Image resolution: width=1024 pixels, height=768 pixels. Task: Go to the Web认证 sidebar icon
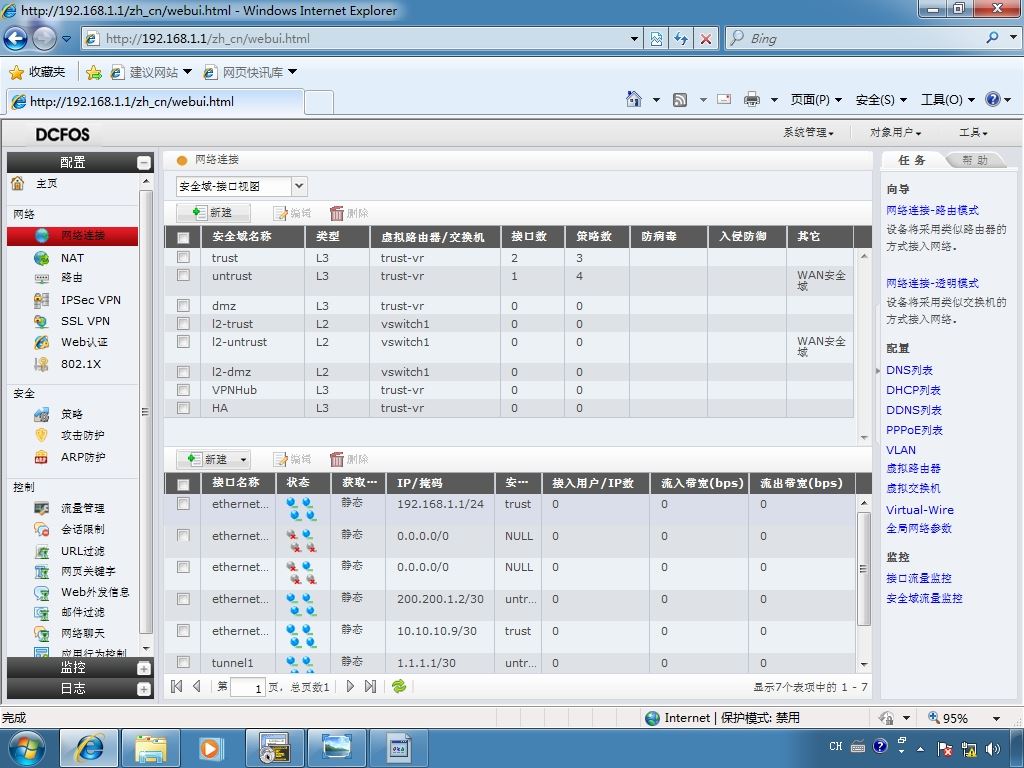42,342
